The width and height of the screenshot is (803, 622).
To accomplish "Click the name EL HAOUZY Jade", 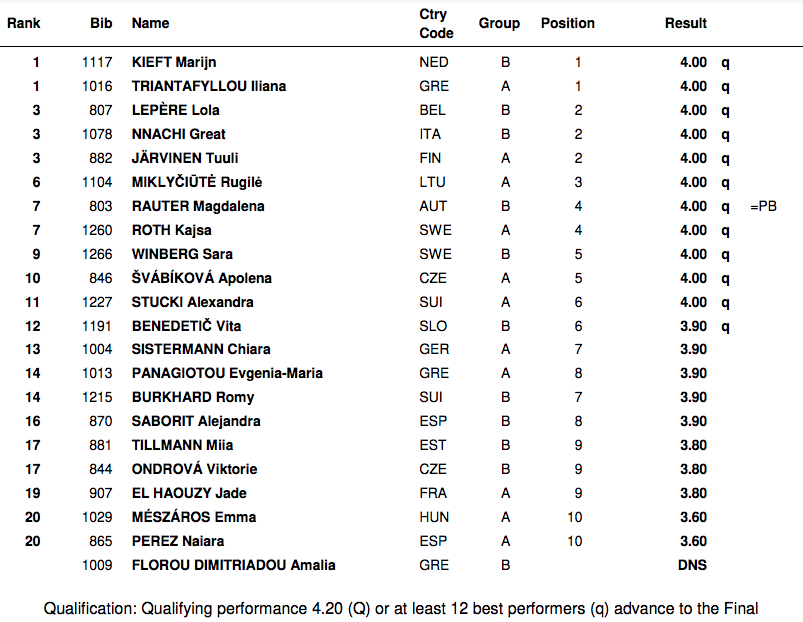I will pyautogui.click(x=189, y=493).
